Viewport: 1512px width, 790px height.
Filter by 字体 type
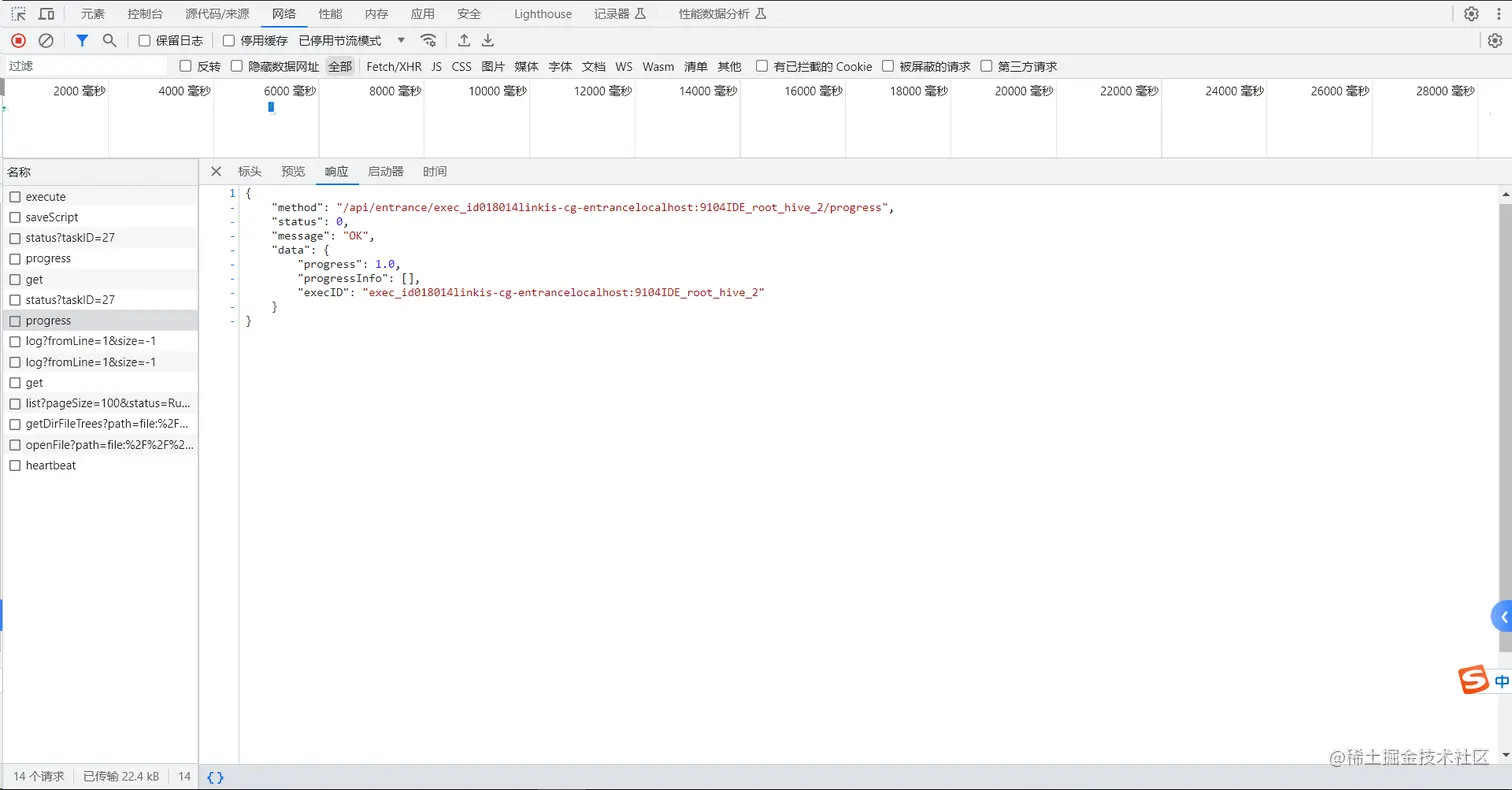[560, 67]
